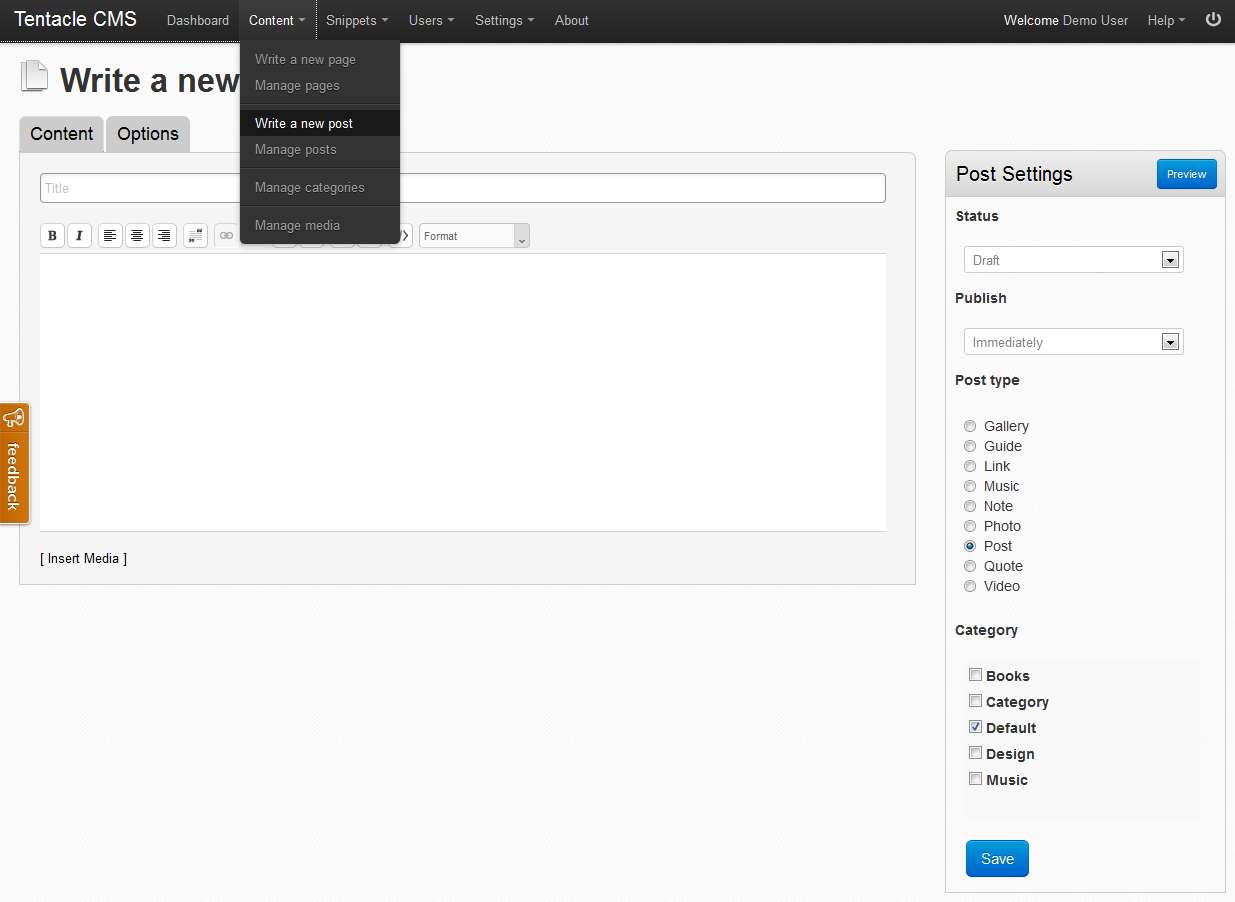Align text left in the editor
The height and width of the screenshot is (902, 1235).
pos(110,236)
